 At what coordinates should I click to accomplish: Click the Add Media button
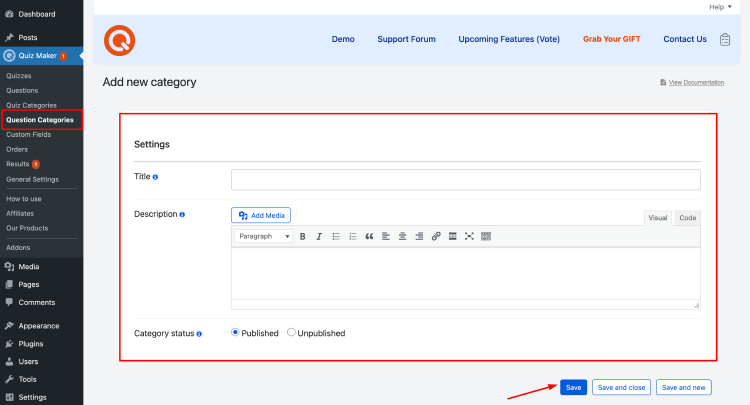coord(261,215)
